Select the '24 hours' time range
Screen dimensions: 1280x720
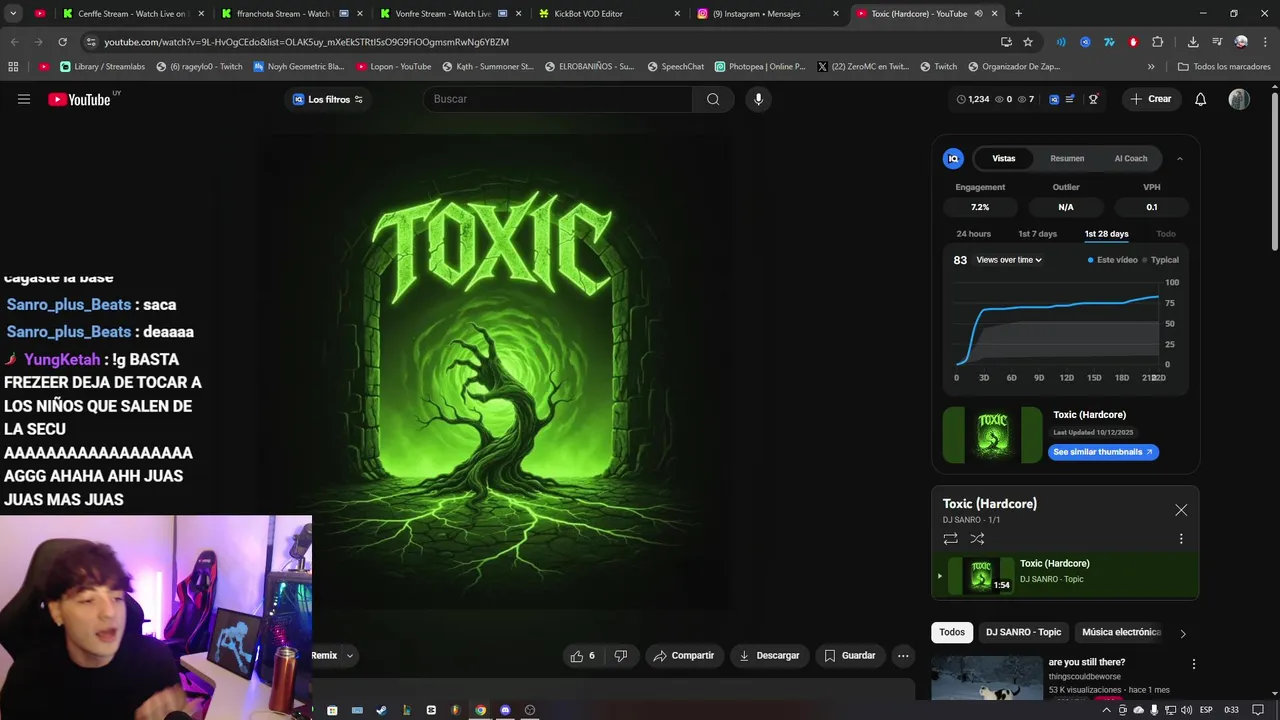(x=973, y=234)
